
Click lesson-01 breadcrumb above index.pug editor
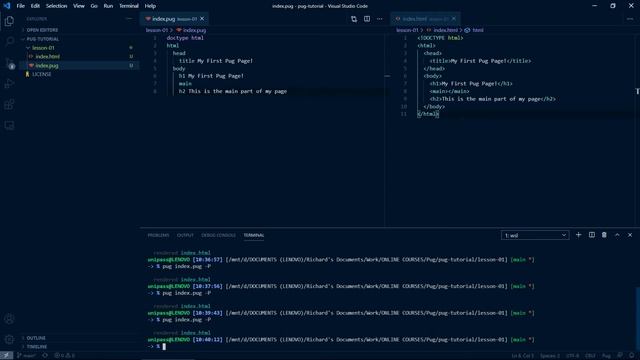click(x=157, y=30)
